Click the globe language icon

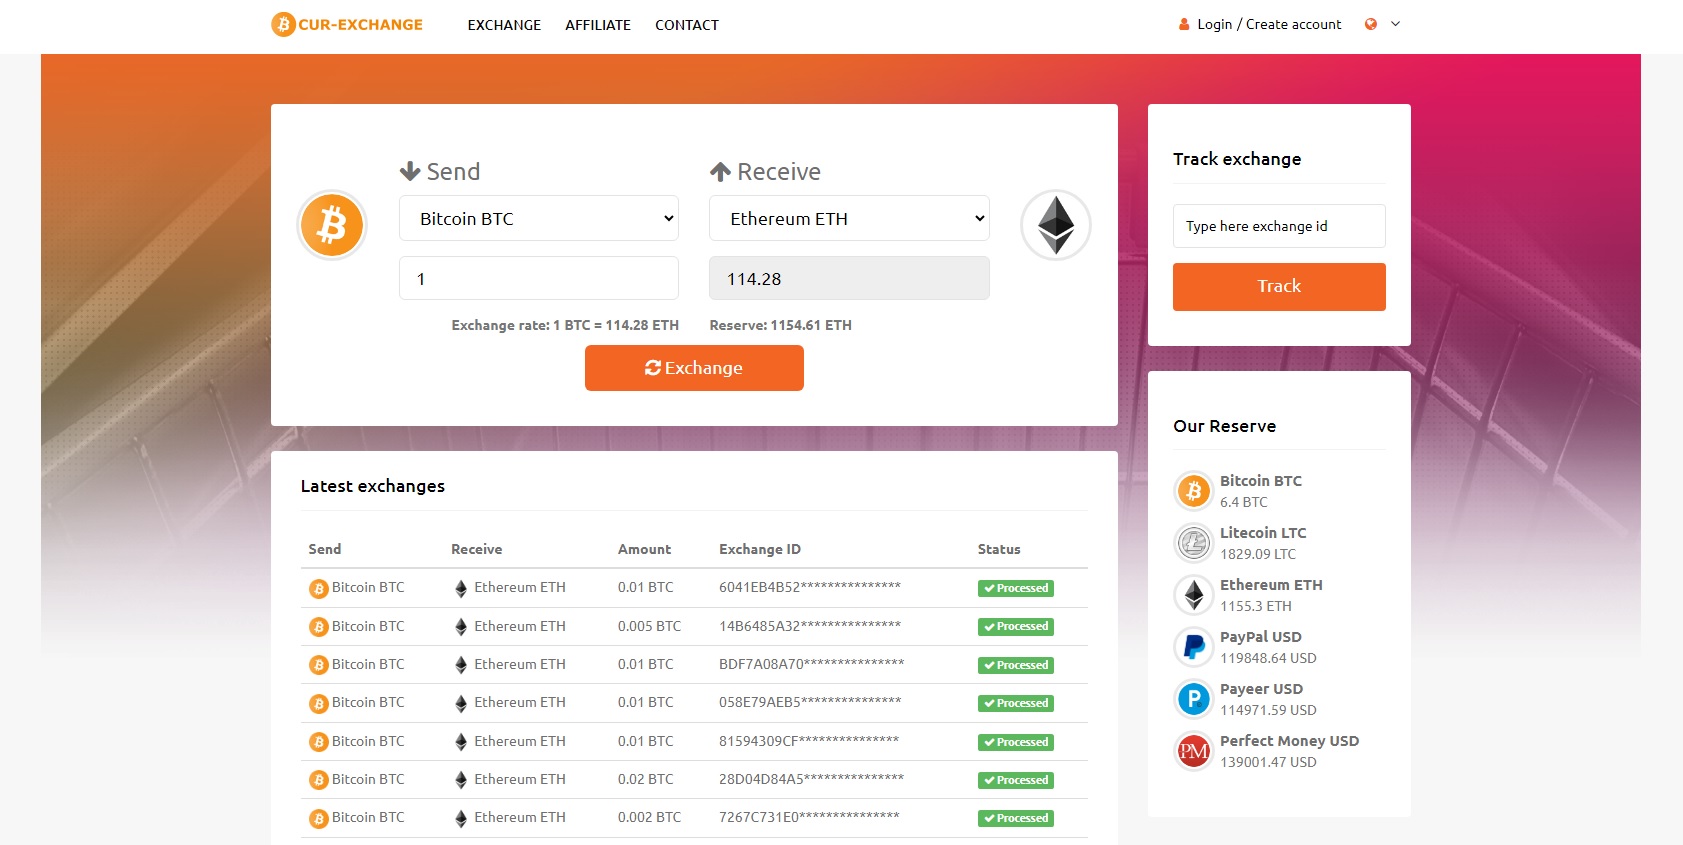[x=1371, y=24]
